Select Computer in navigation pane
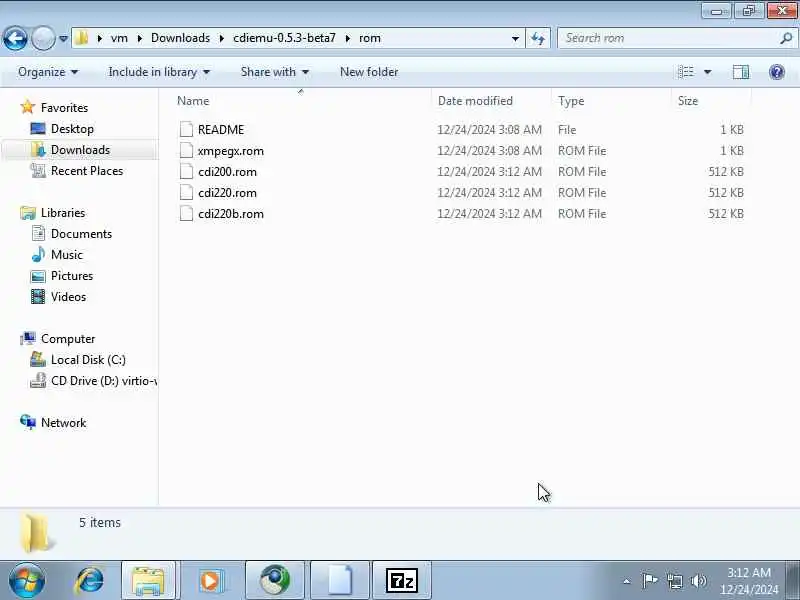800x600 pixels. click(x=67, y=338)
